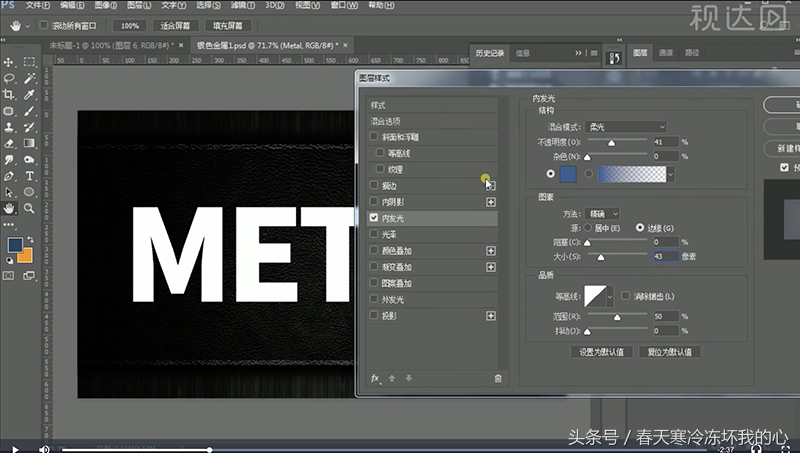
Task: Select the Zoom tool
Action: [30, 208]
